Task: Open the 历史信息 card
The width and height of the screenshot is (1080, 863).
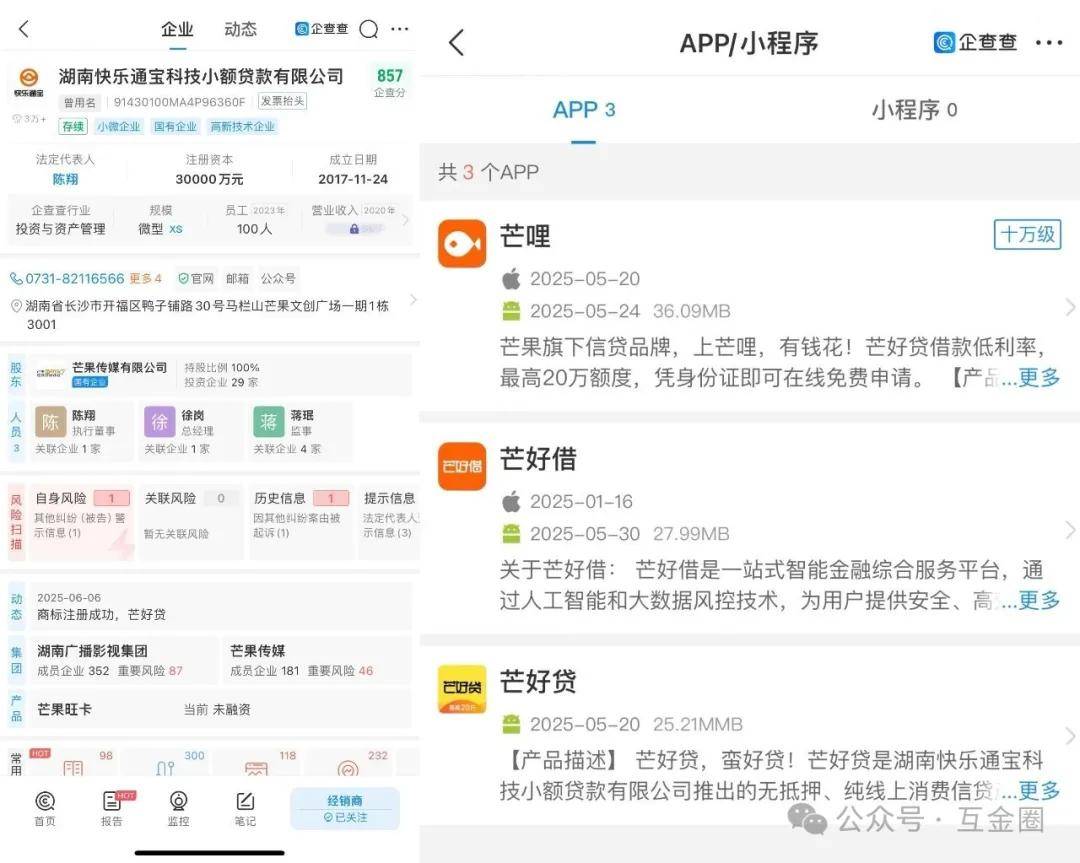Action: (x=301, y=522)
